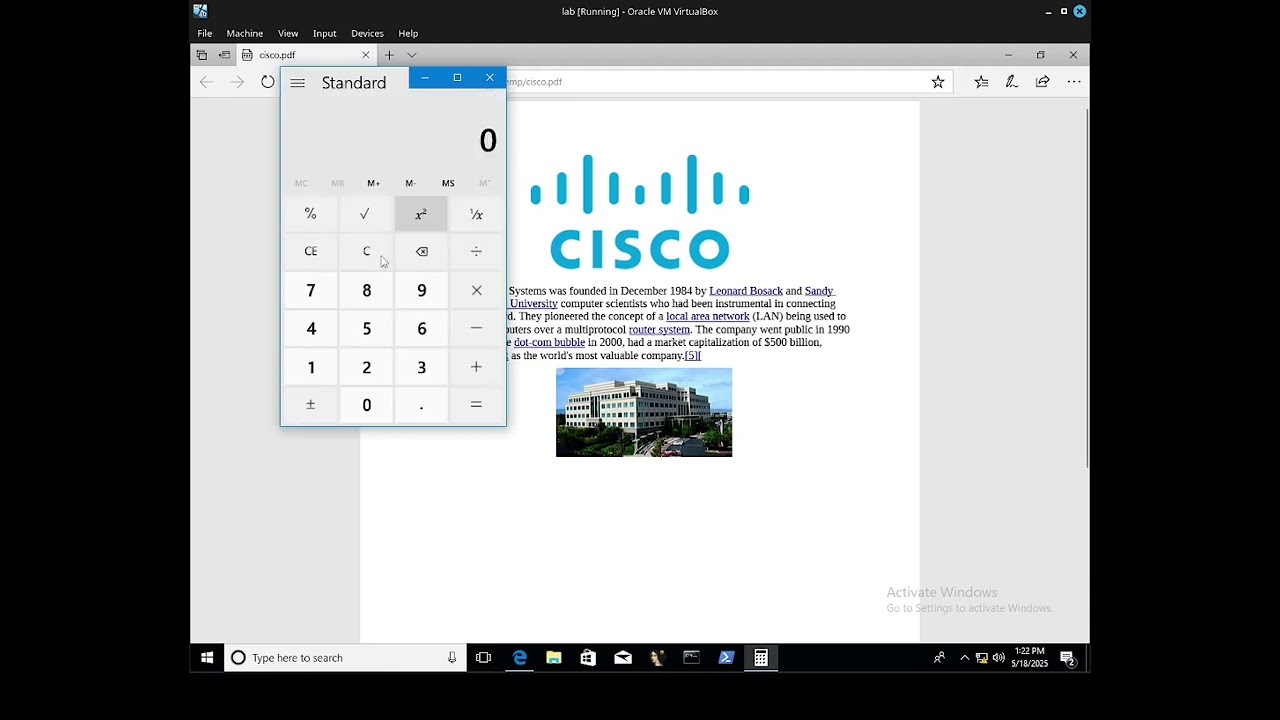Click calculator digit 2
1280x720 pixels.
click(366, 367)
